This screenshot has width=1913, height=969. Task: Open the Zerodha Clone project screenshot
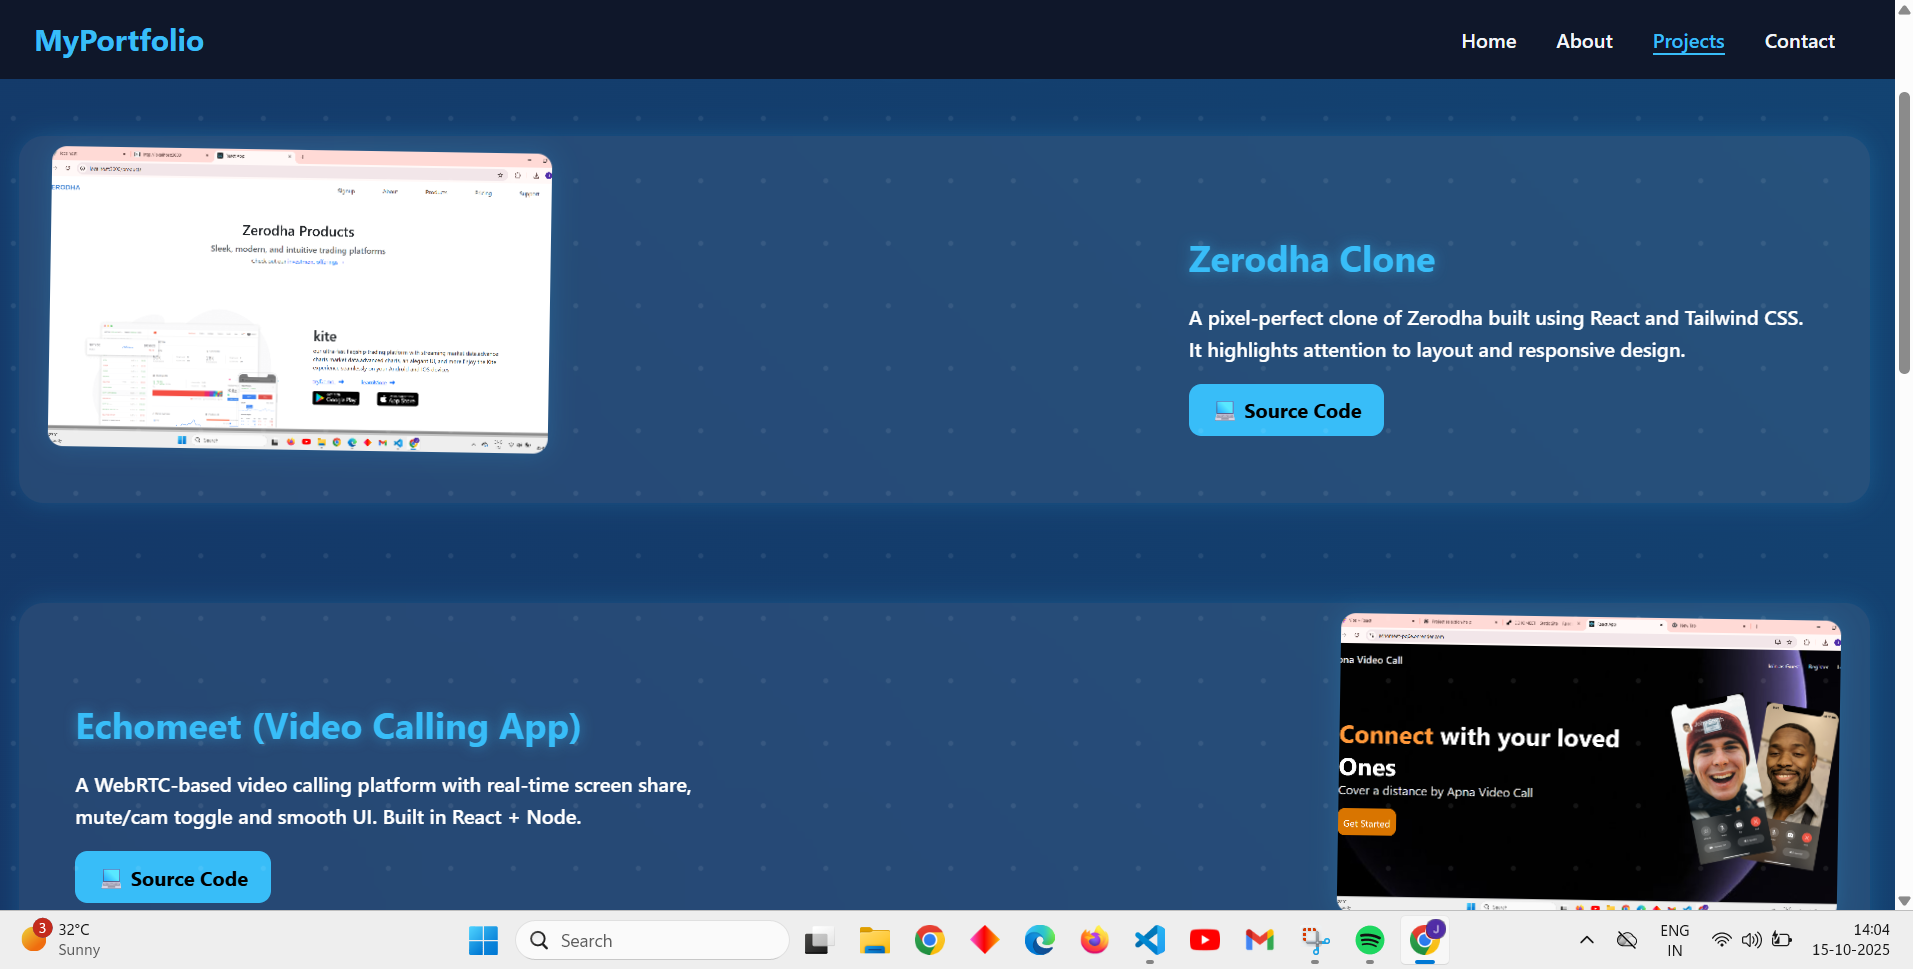tap(298, 300)
